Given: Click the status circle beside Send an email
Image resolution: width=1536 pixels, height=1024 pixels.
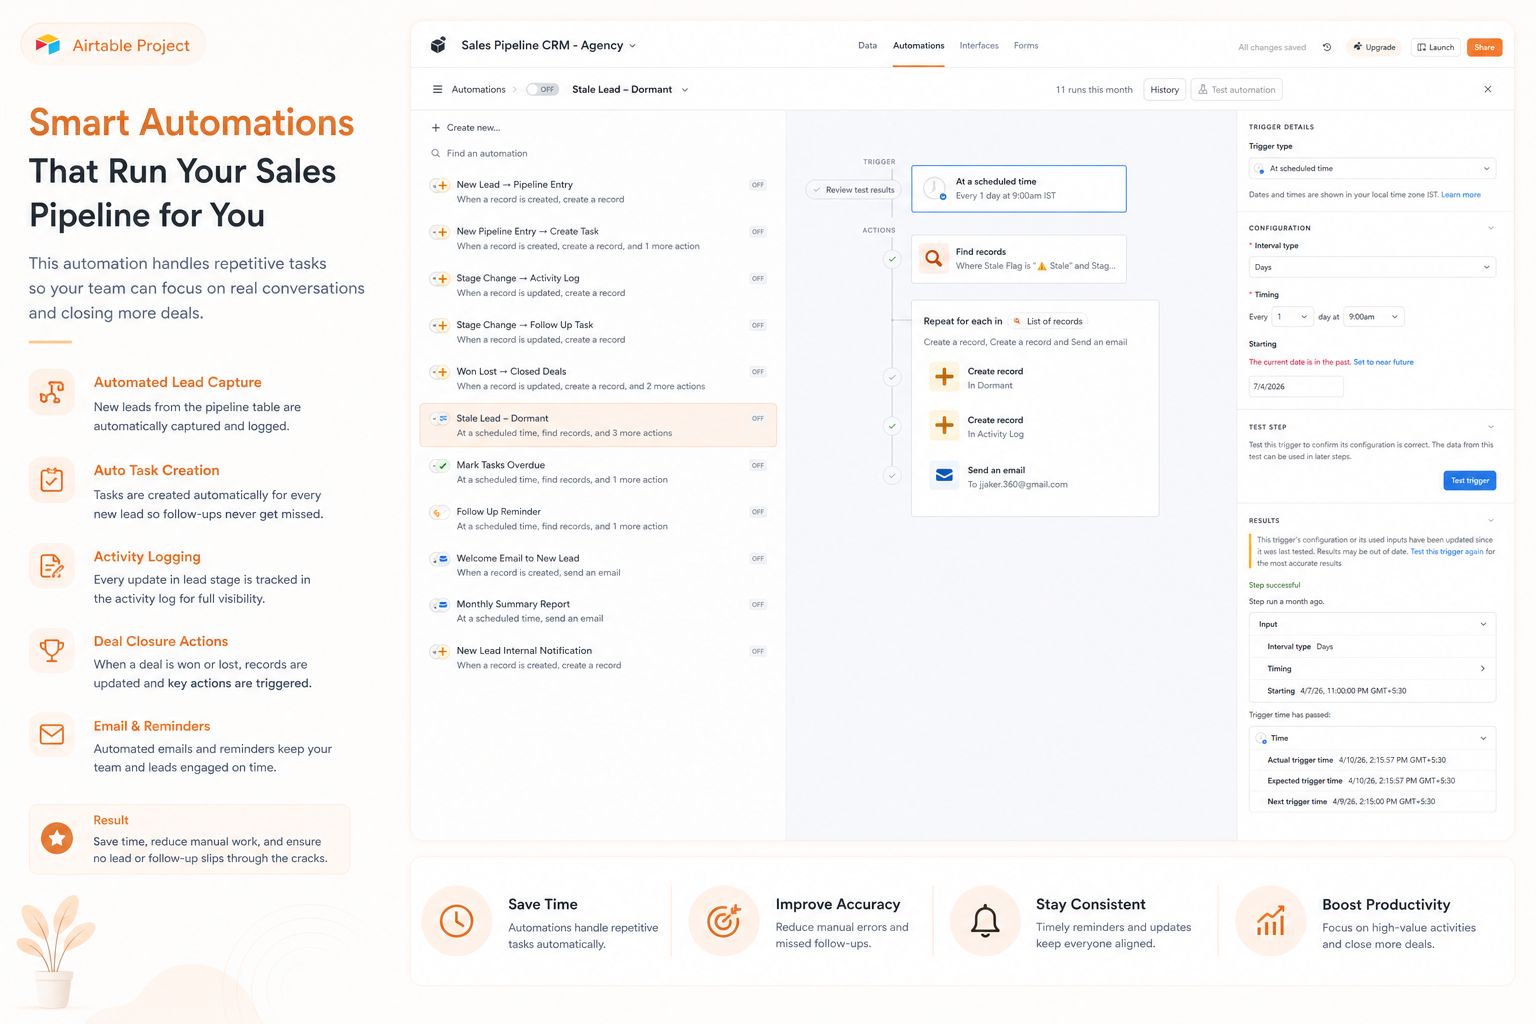Looking at the screenshot, I should pyautogui.click(x=892, y=476).
